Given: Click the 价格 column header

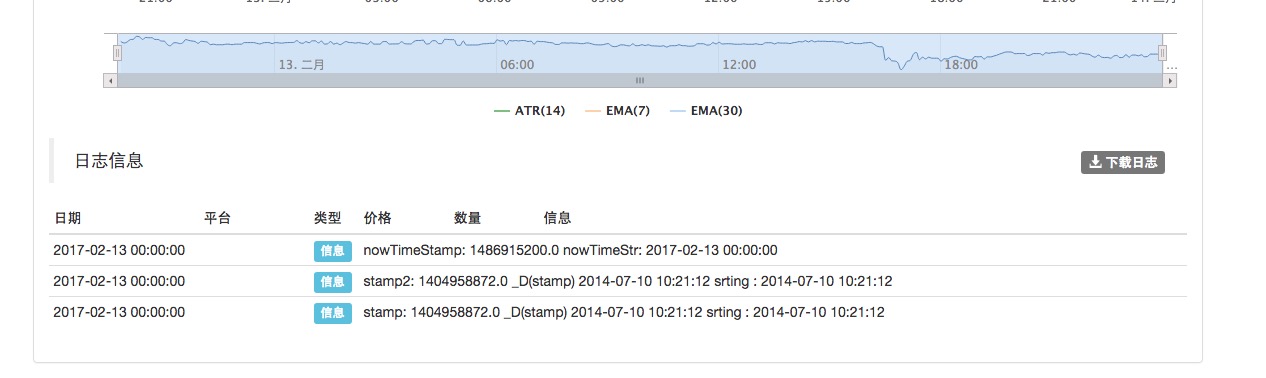Looking at the screenshot, I should [378, 218].
